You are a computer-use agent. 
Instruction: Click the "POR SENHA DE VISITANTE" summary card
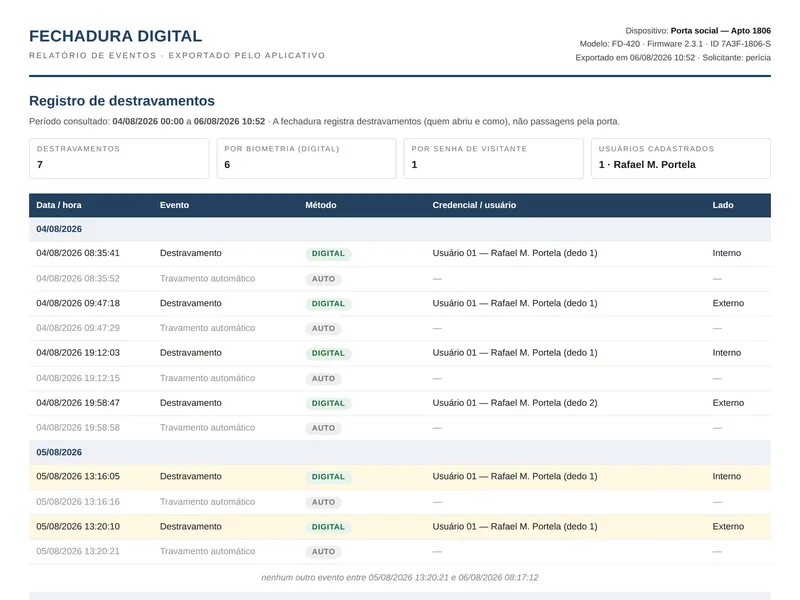(493, 159)
